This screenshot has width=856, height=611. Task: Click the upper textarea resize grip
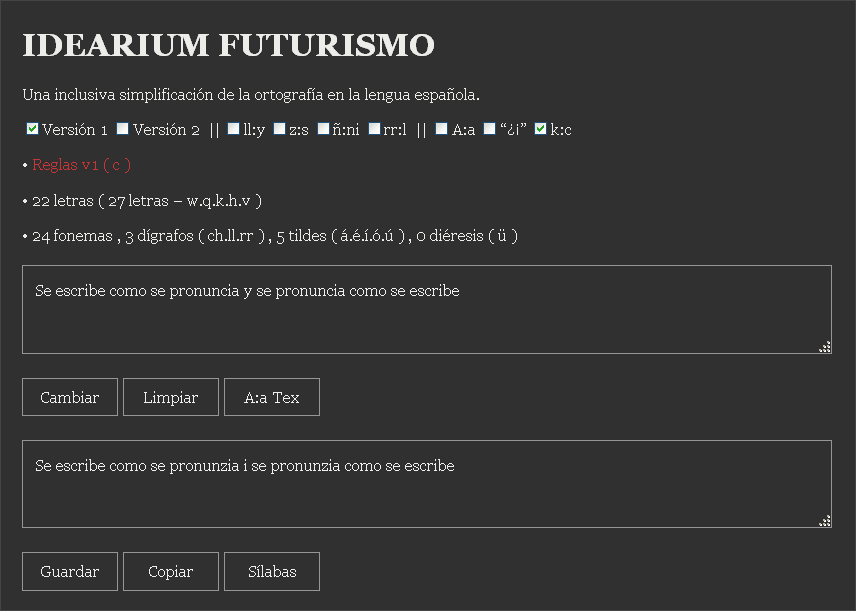826,347
